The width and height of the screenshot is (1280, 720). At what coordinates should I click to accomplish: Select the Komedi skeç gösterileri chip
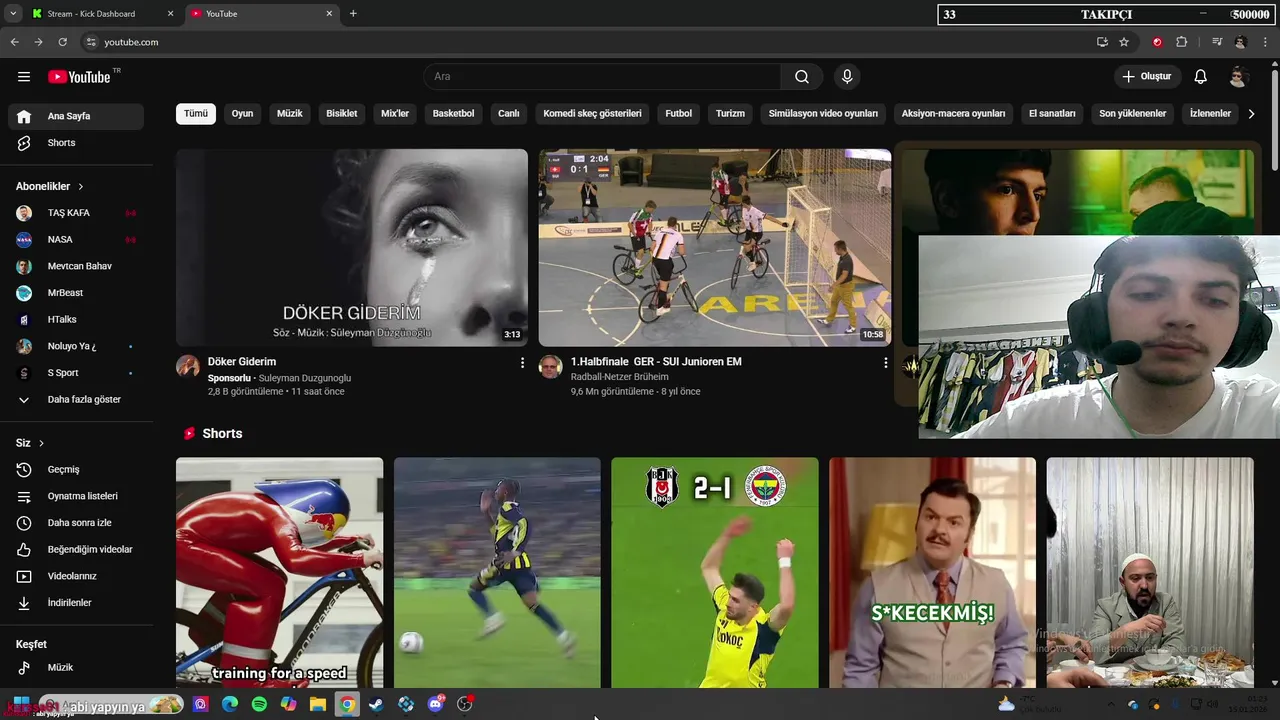tap(592, 113)
